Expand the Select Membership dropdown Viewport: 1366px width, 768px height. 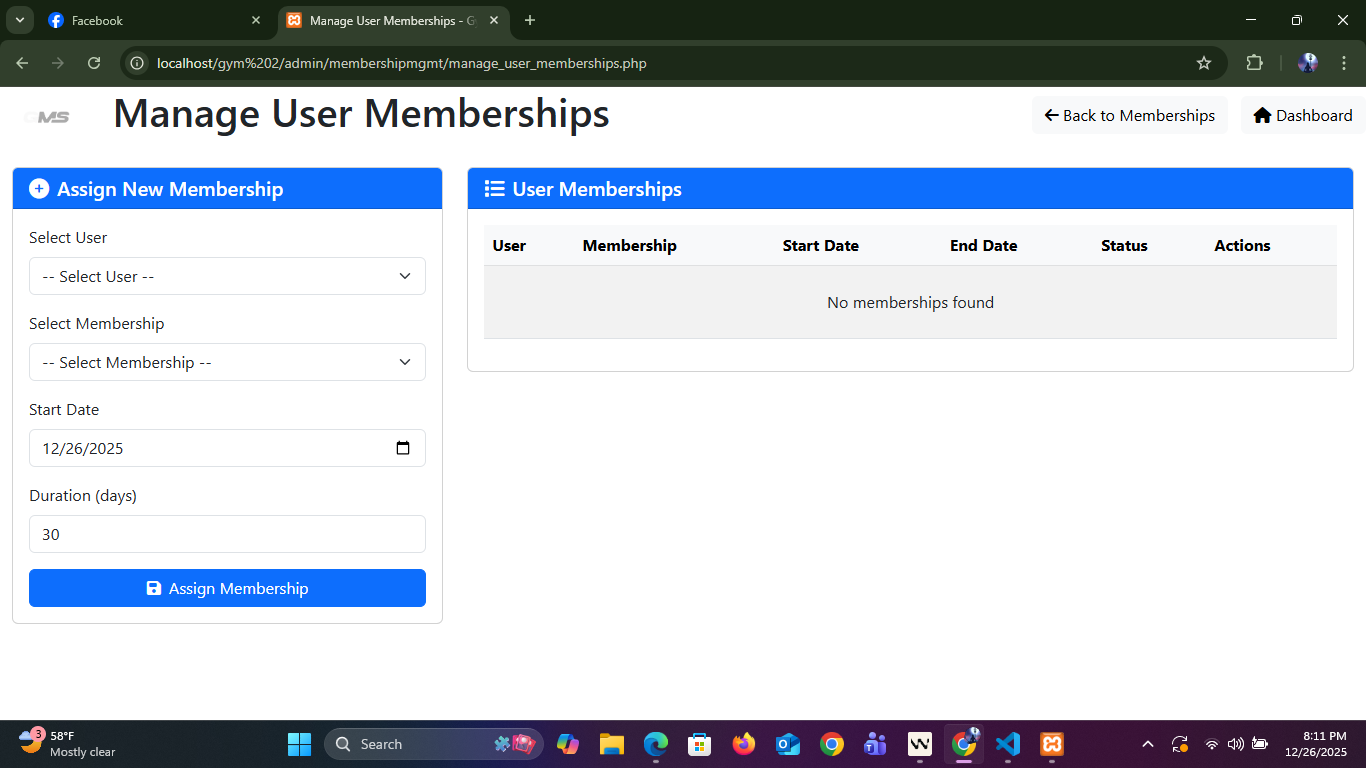(x=227, y=362)
